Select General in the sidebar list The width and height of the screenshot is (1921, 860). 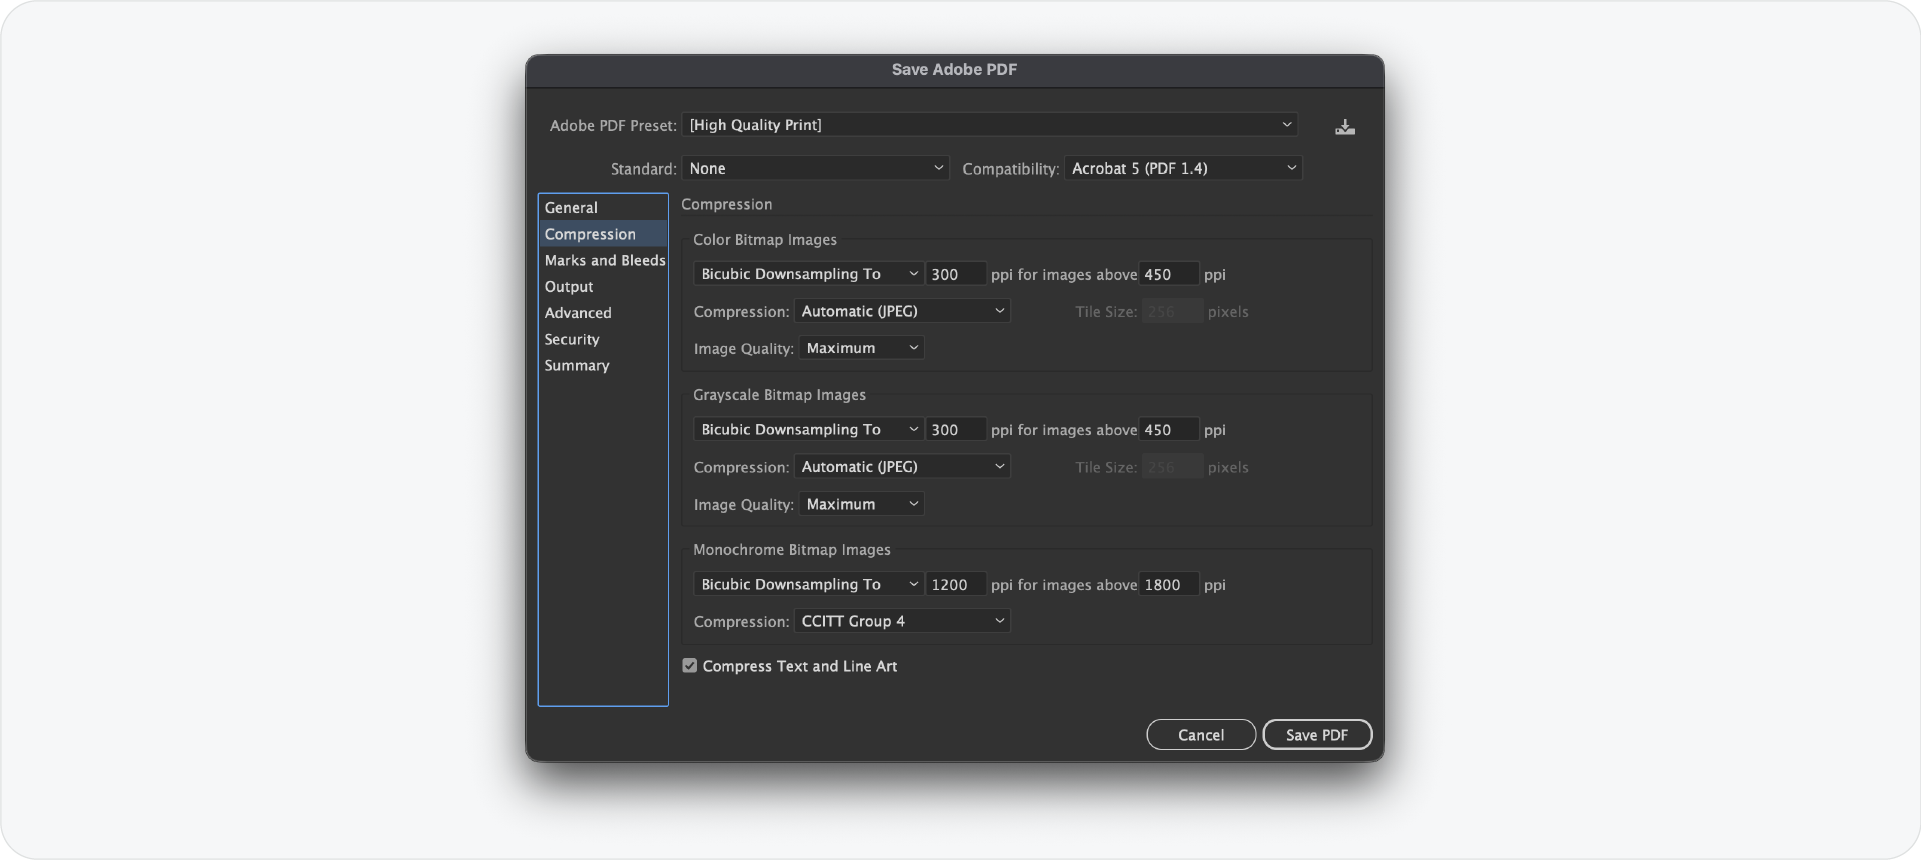pyautogui.click(x=603, y=208)
